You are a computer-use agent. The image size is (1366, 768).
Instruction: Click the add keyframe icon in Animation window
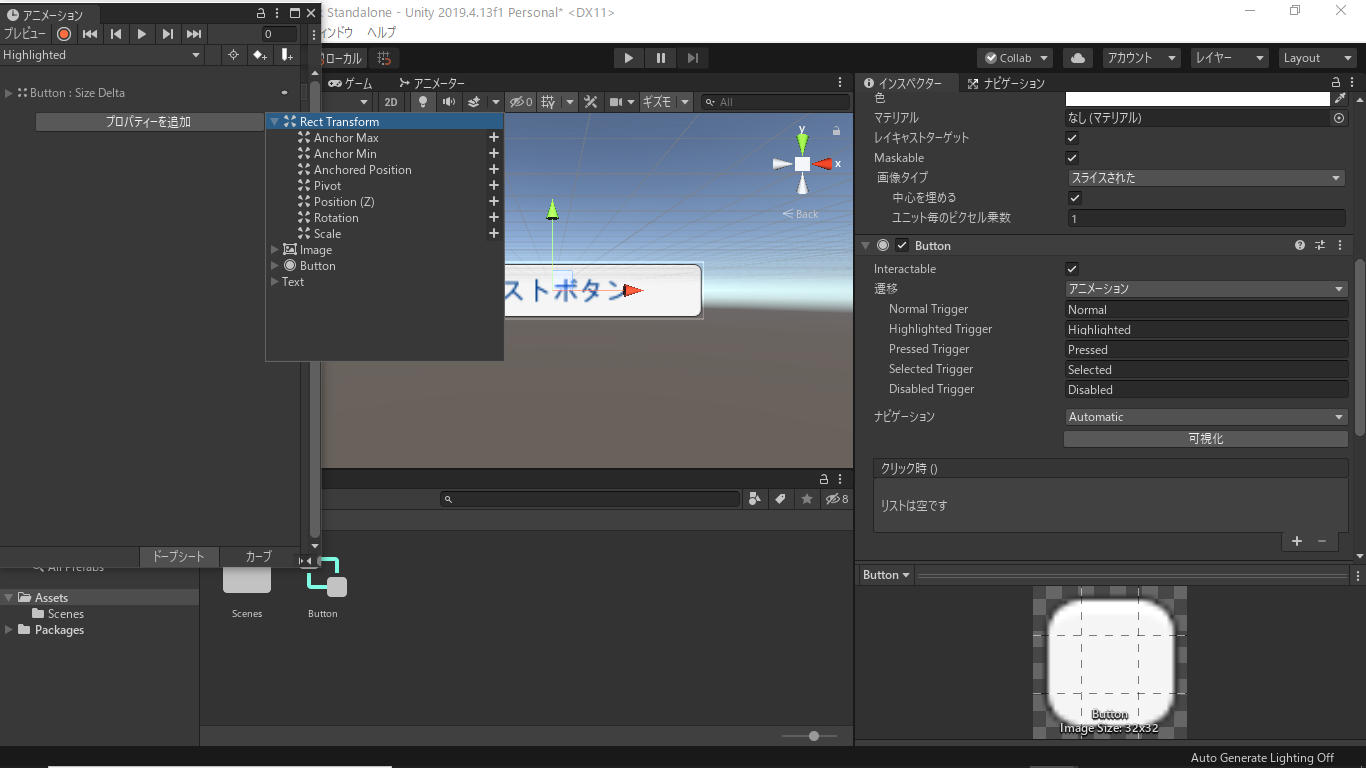point(260,54)
